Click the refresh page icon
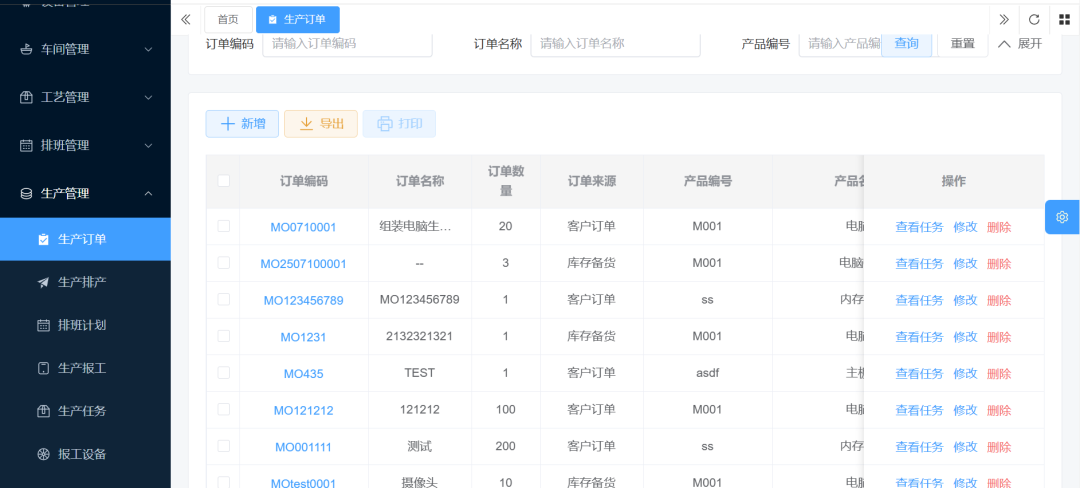The width and height of the screenshot is (1080, 488). coord(1034,19)
